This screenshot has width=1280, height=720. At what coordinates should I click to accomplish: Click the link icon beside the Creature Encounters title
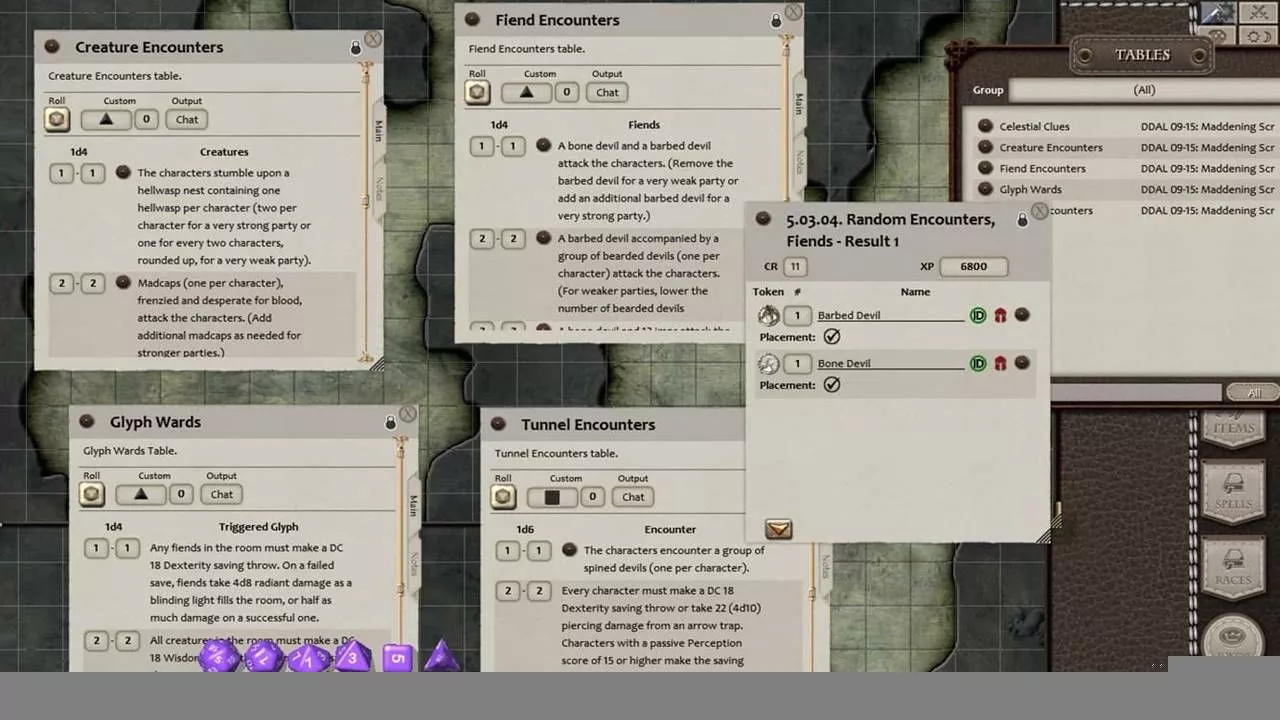(52, 47)
